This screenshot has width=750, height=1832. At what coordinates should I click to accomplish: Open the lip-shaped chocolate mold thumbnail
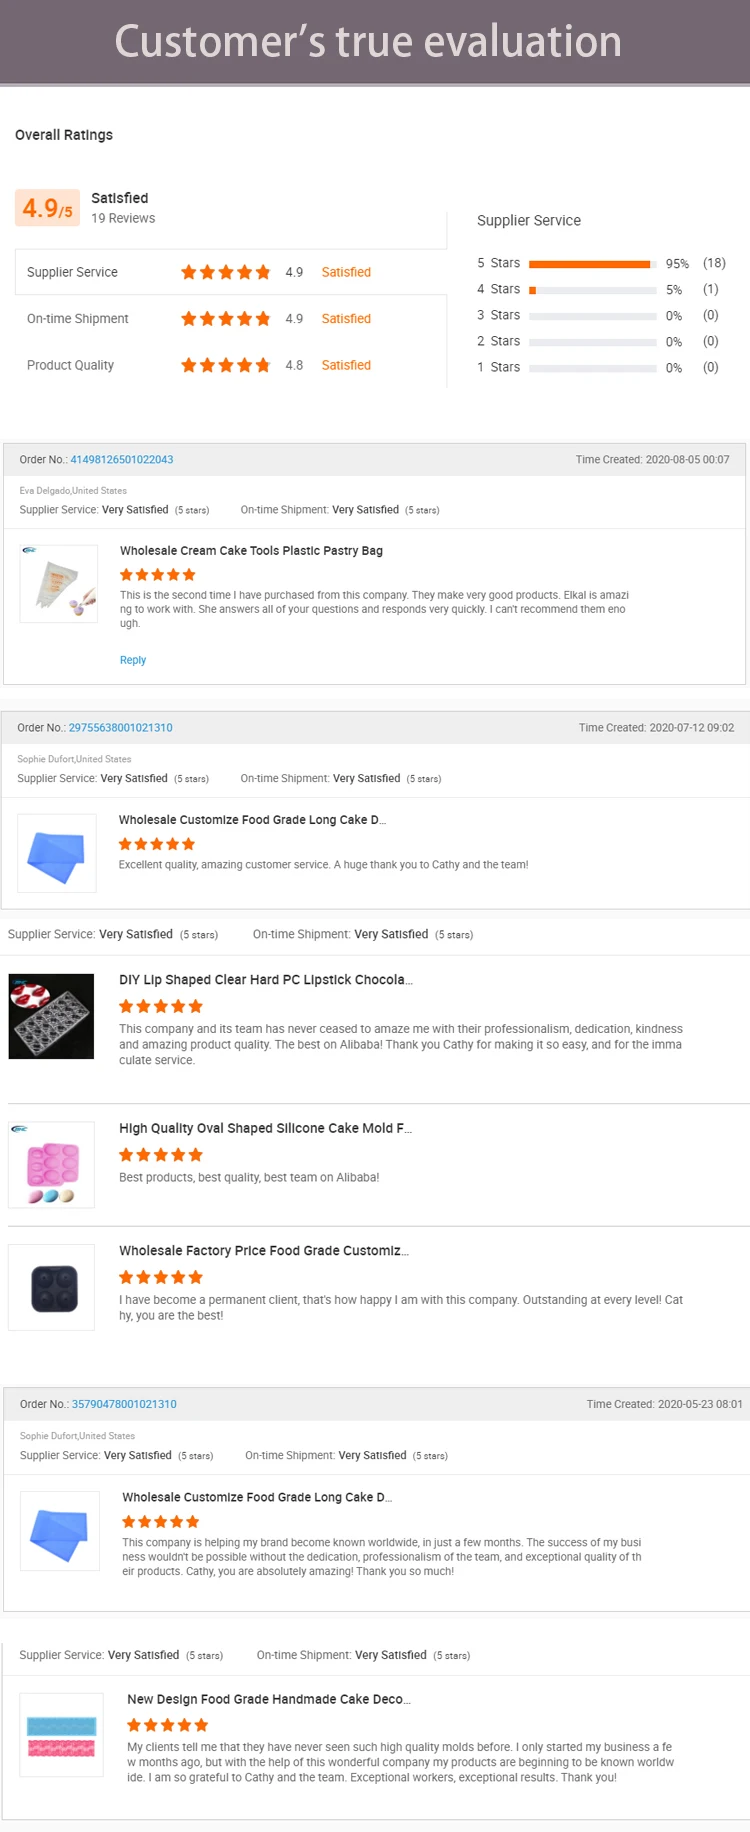pyautogui.click(x=51, y=1016)
